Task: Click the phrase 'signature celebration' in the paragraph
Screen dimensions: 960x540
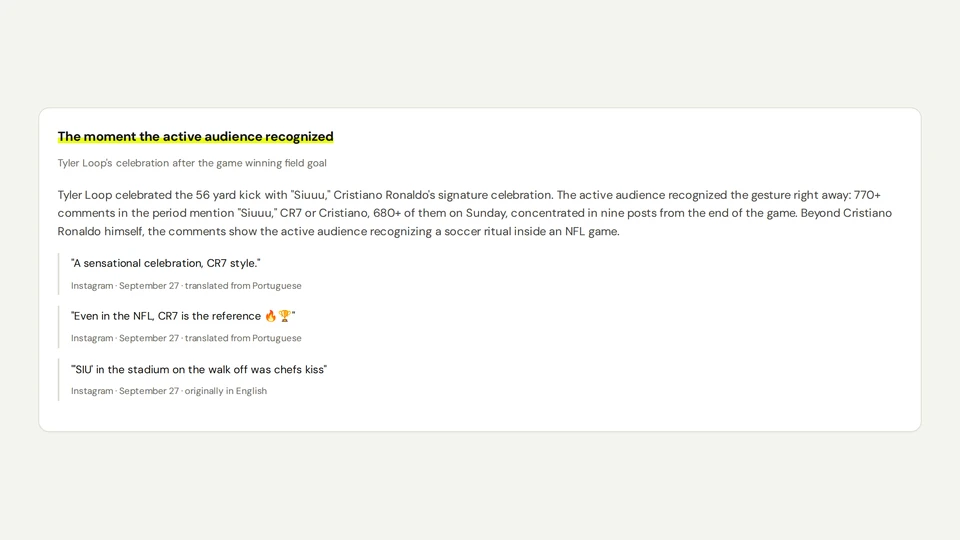Action: point(495,195)
